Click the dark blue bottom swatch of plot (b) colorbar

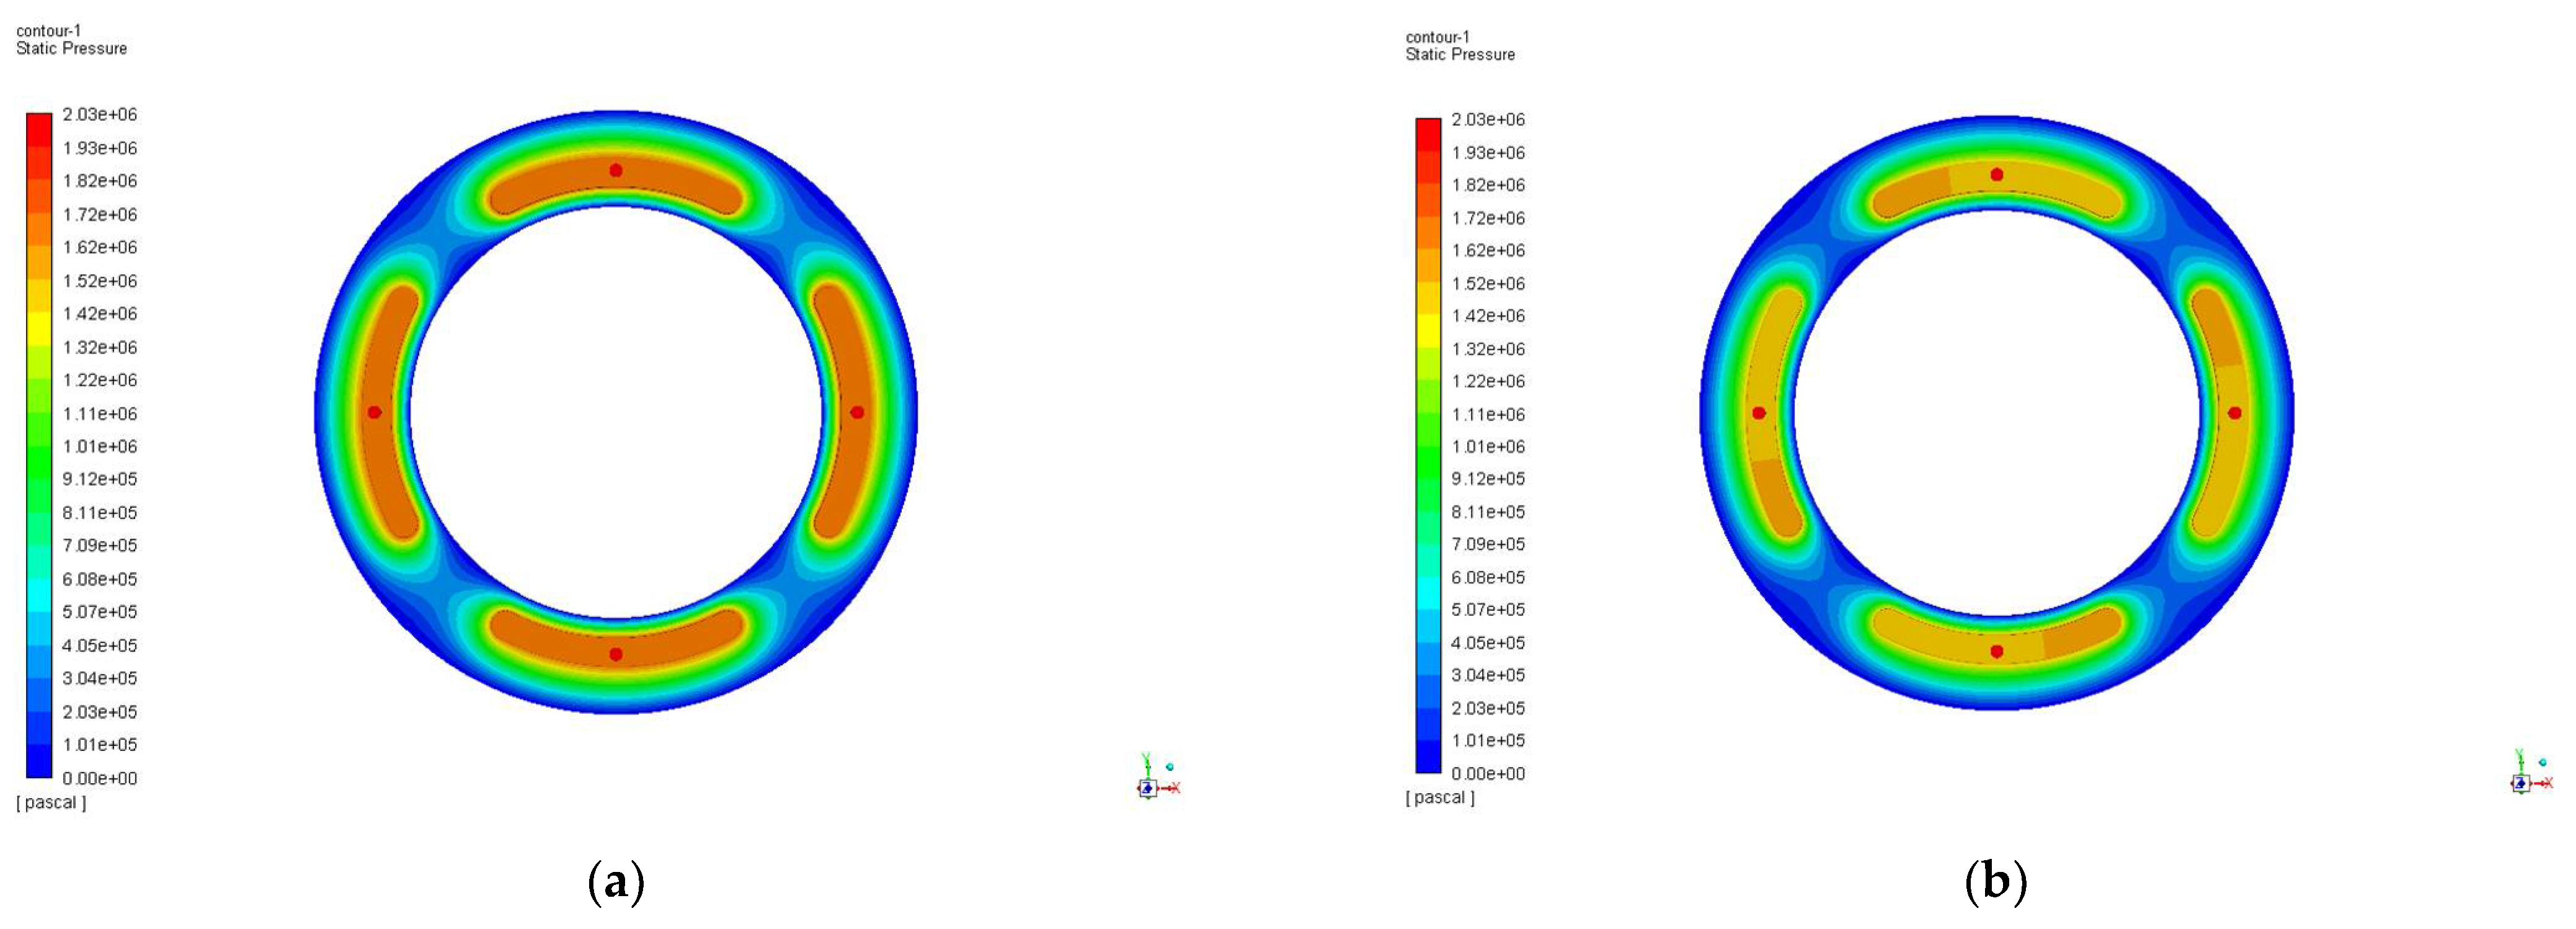coord(1428,757)
